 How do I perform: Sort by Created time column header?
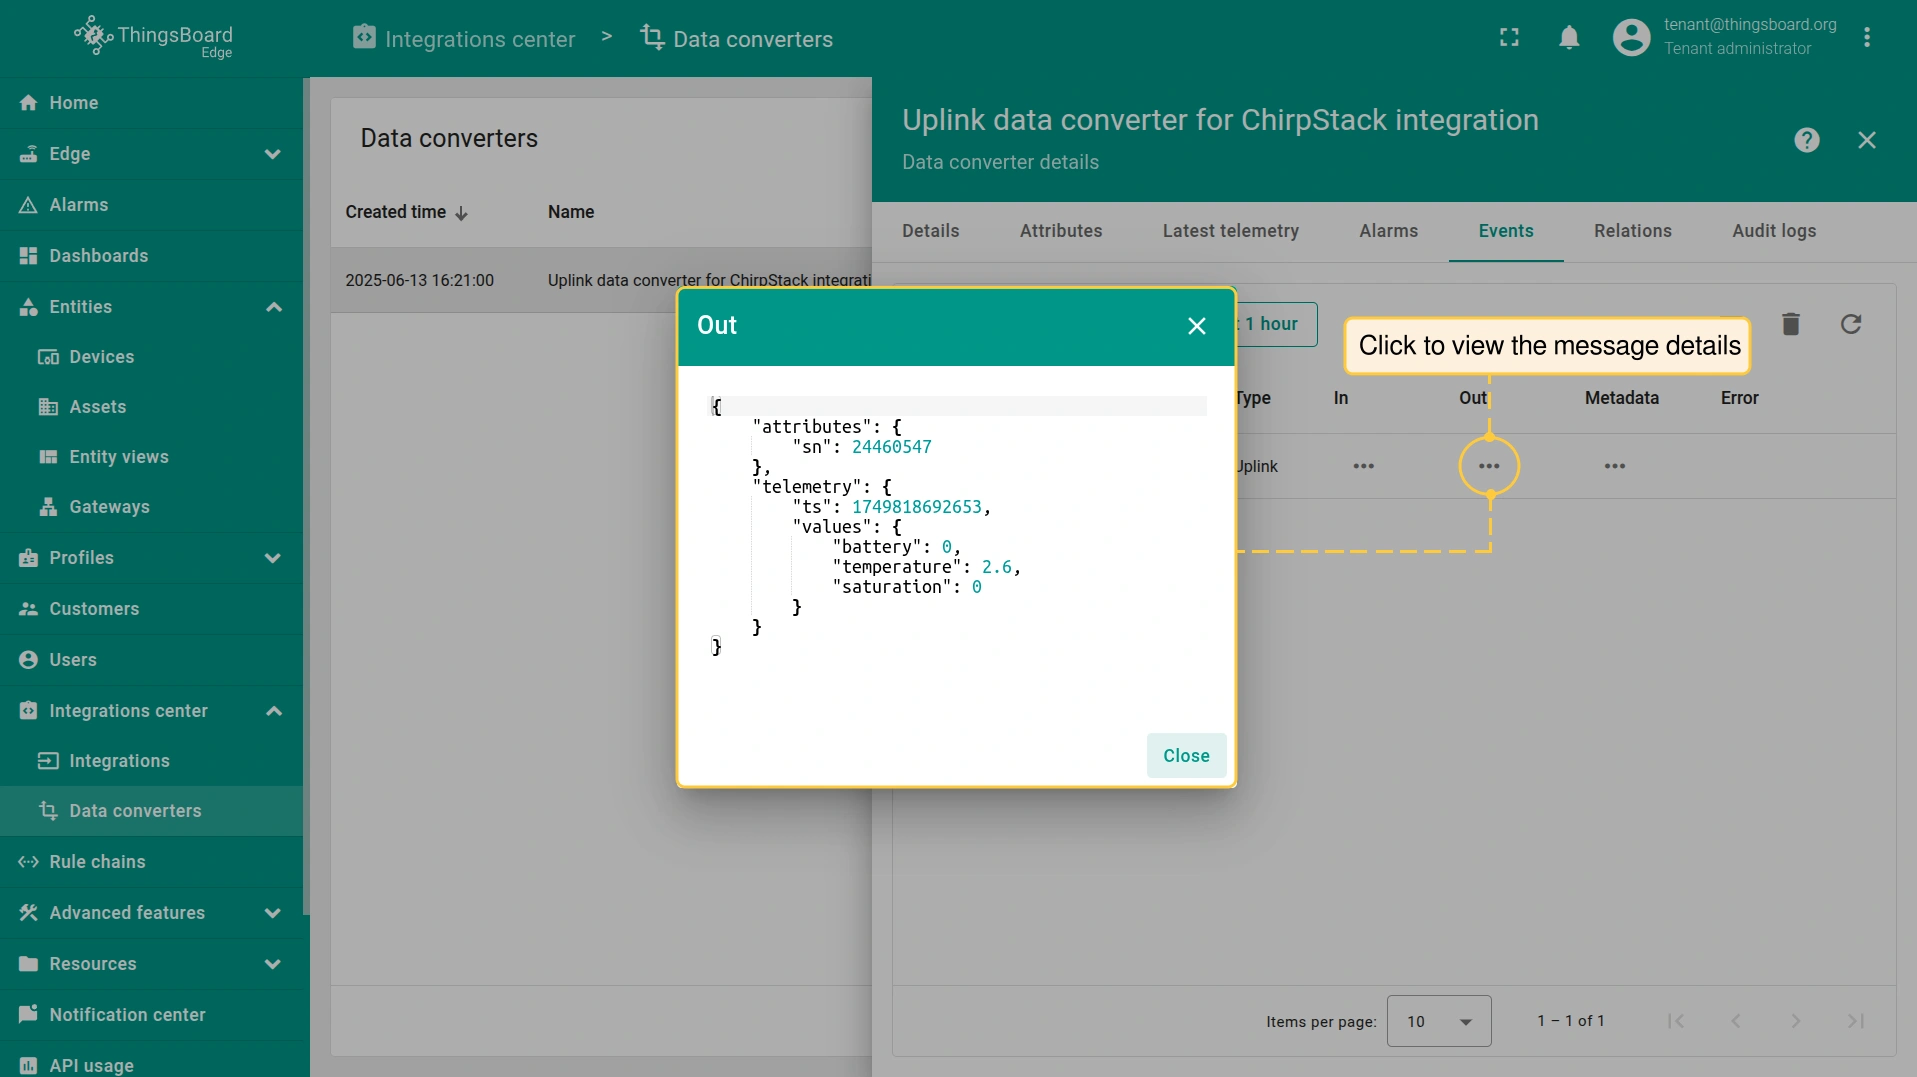point(396,212)
